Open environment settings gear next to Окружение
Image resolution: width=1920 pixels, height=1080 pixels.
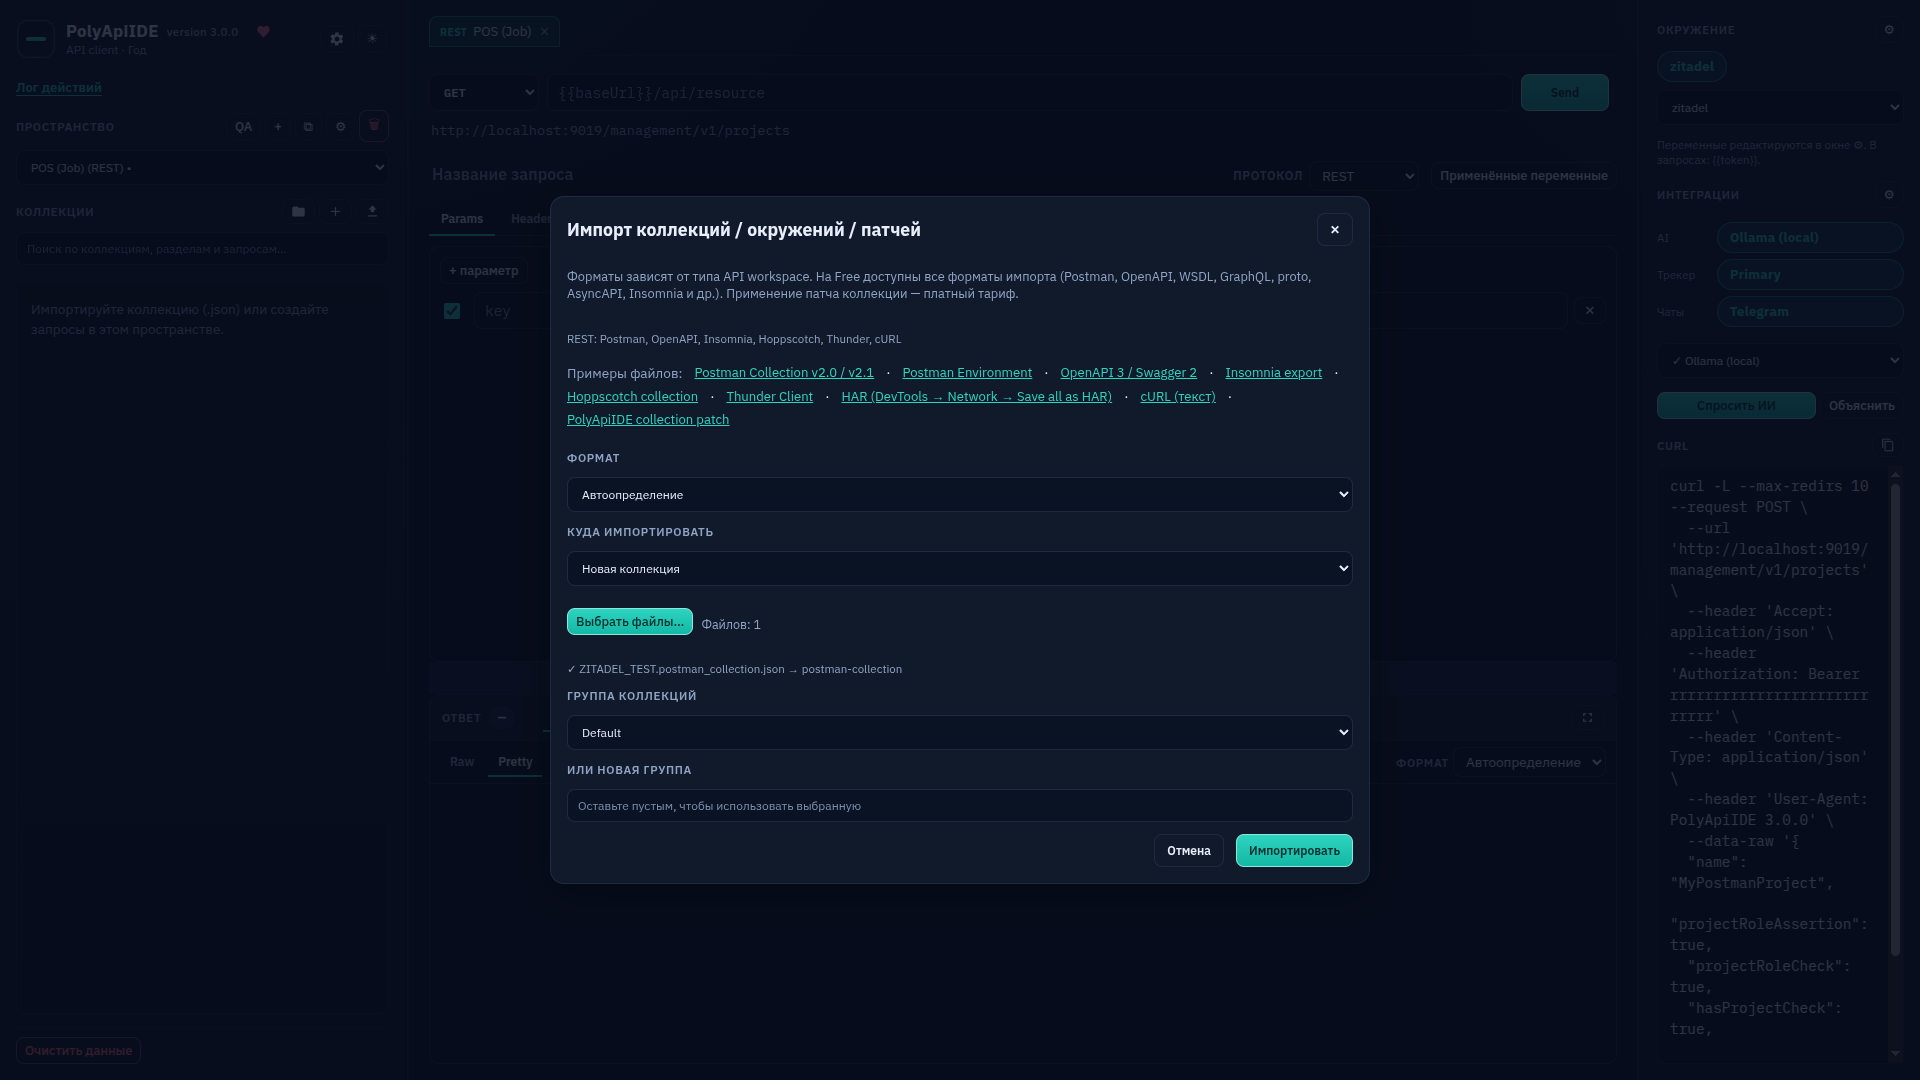coord(1889,30)
